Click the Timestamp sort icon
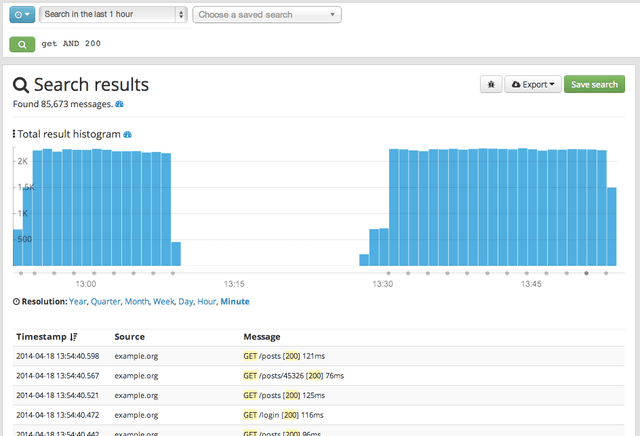Screen dimensions: 640x436 pyautogui.click(x=73, y=337)
